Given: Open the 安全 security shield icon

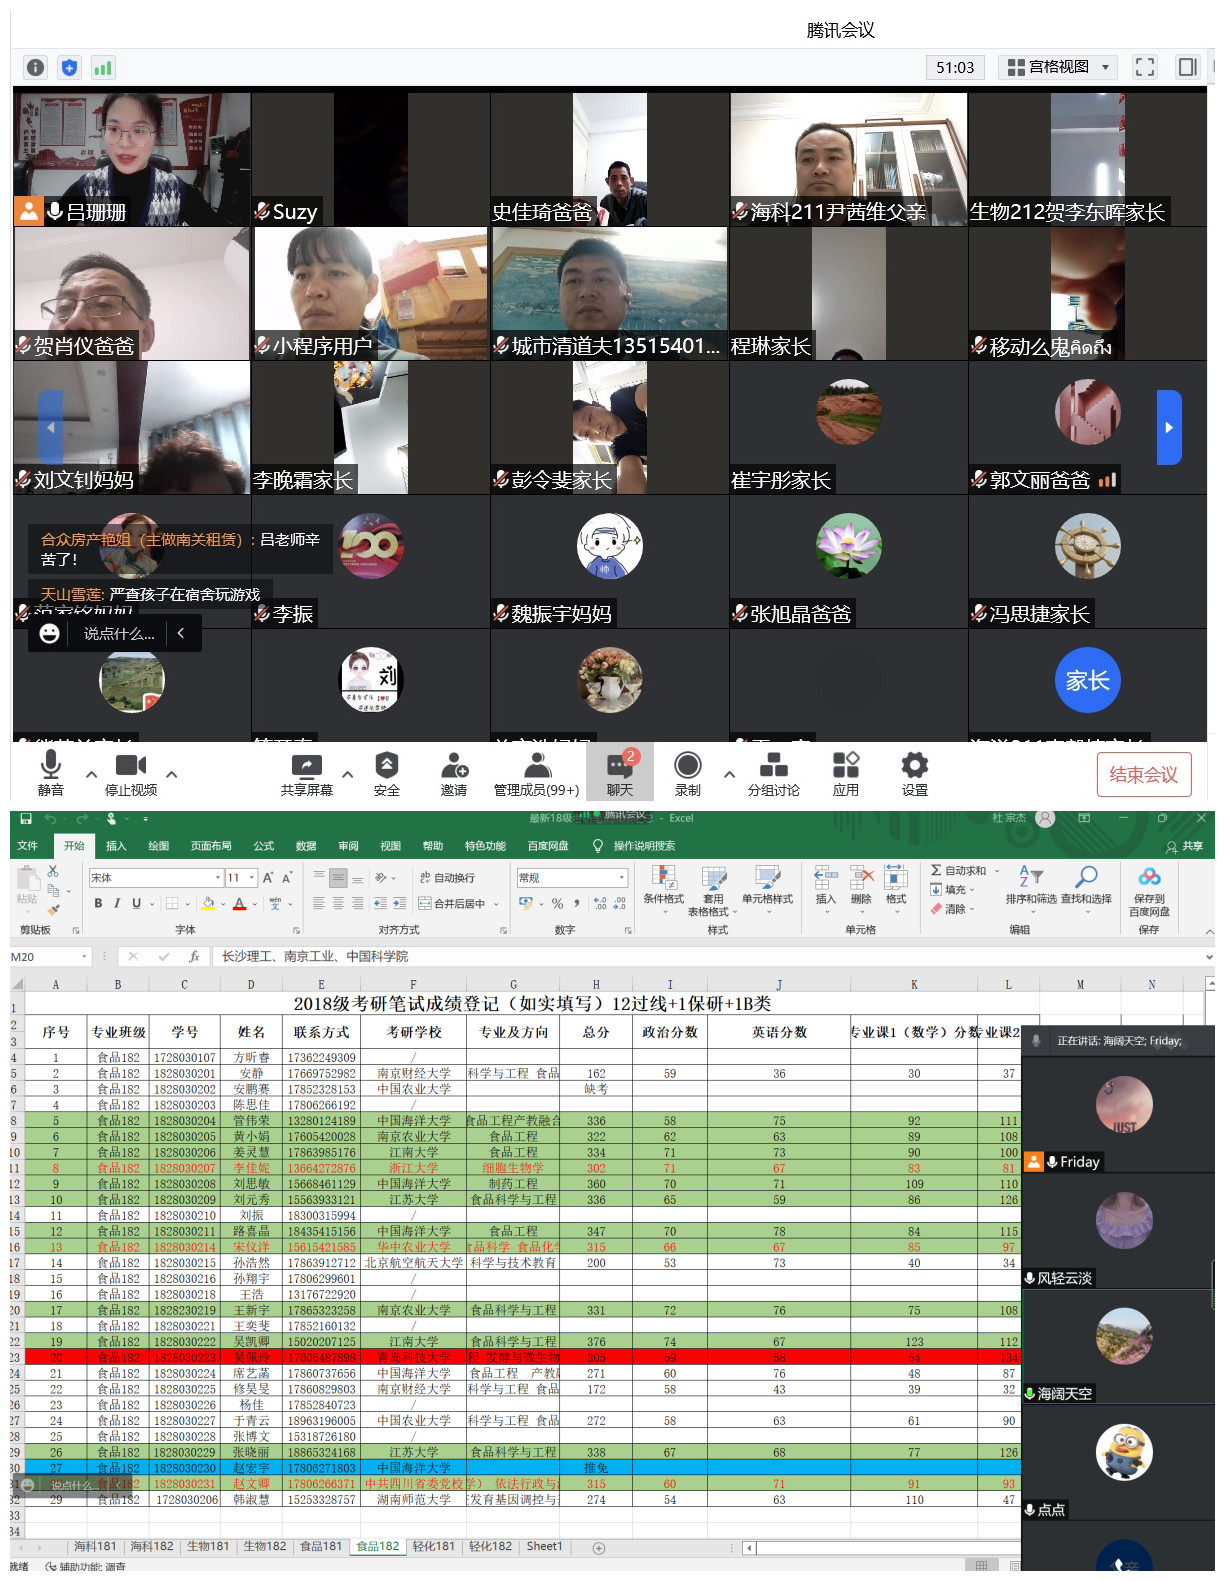Looking at the screenshot, I should [x=387, y=774].
